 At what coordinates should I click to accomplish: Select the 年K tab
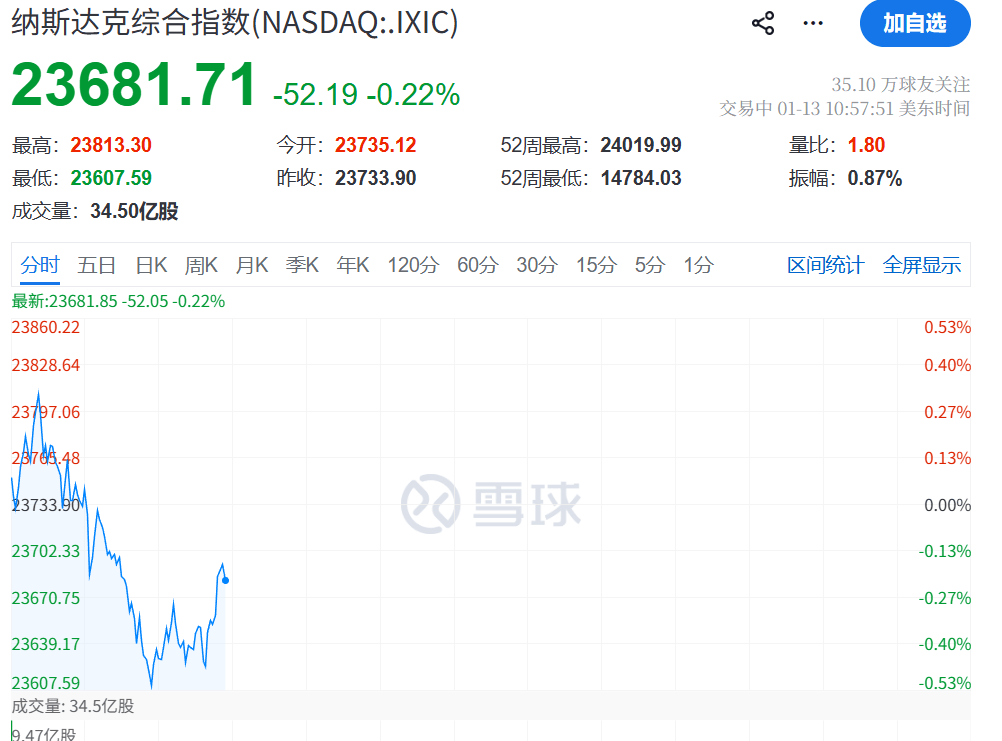353,264
